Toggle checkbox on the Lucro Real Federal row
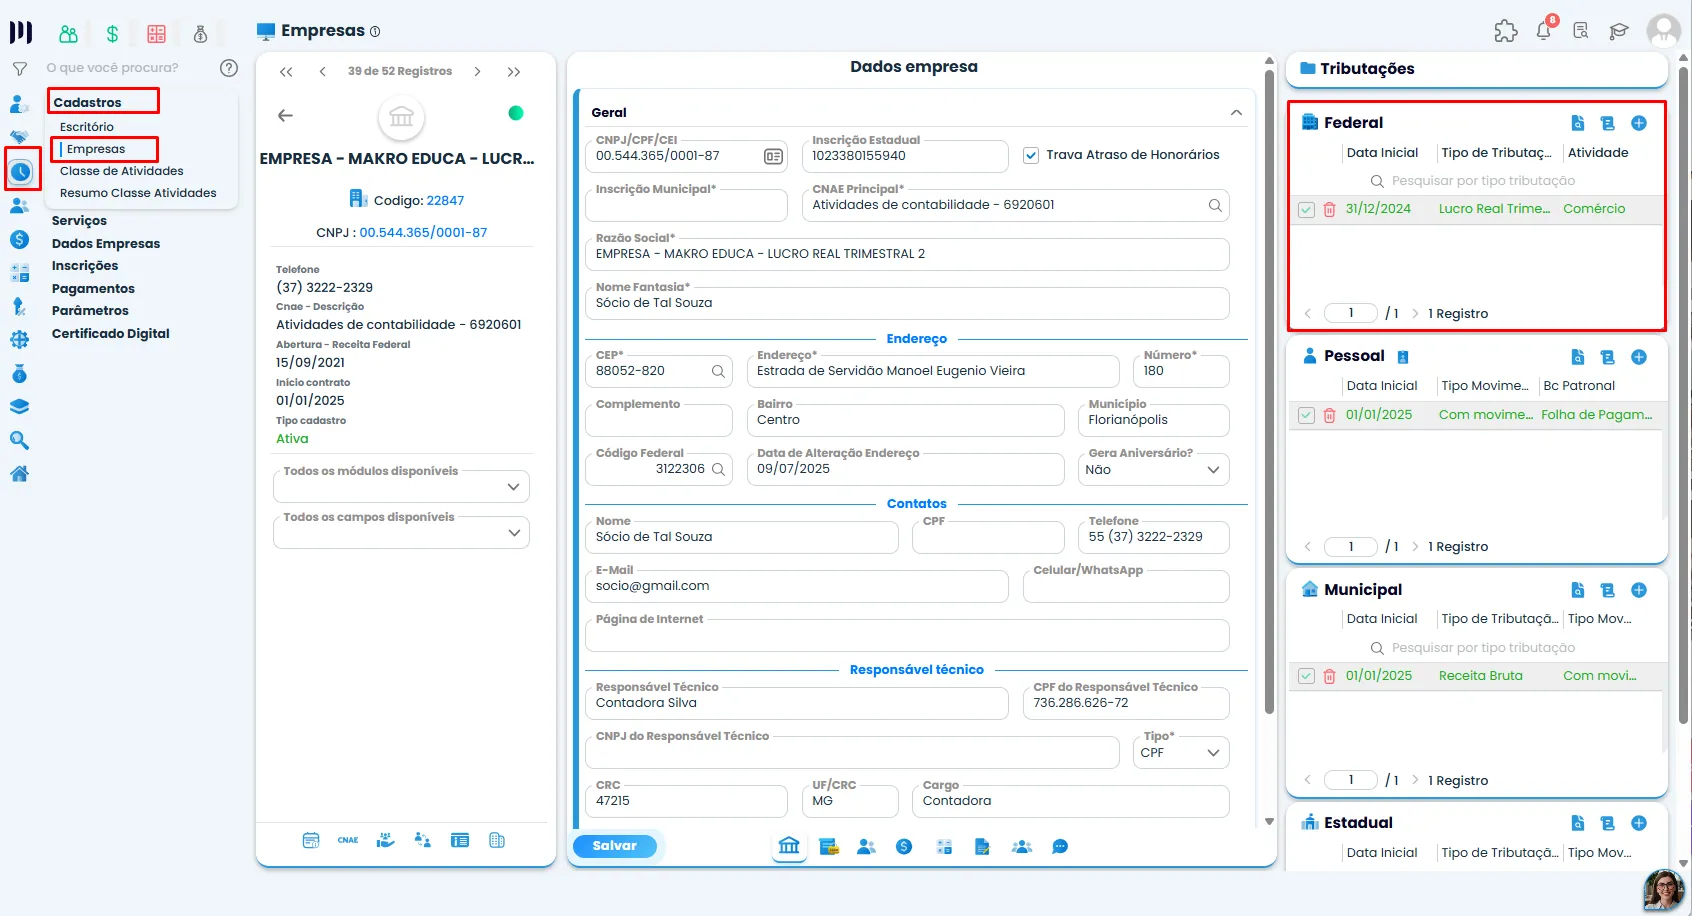This screenshot has height=916, width=1692. click(1306, 210)
